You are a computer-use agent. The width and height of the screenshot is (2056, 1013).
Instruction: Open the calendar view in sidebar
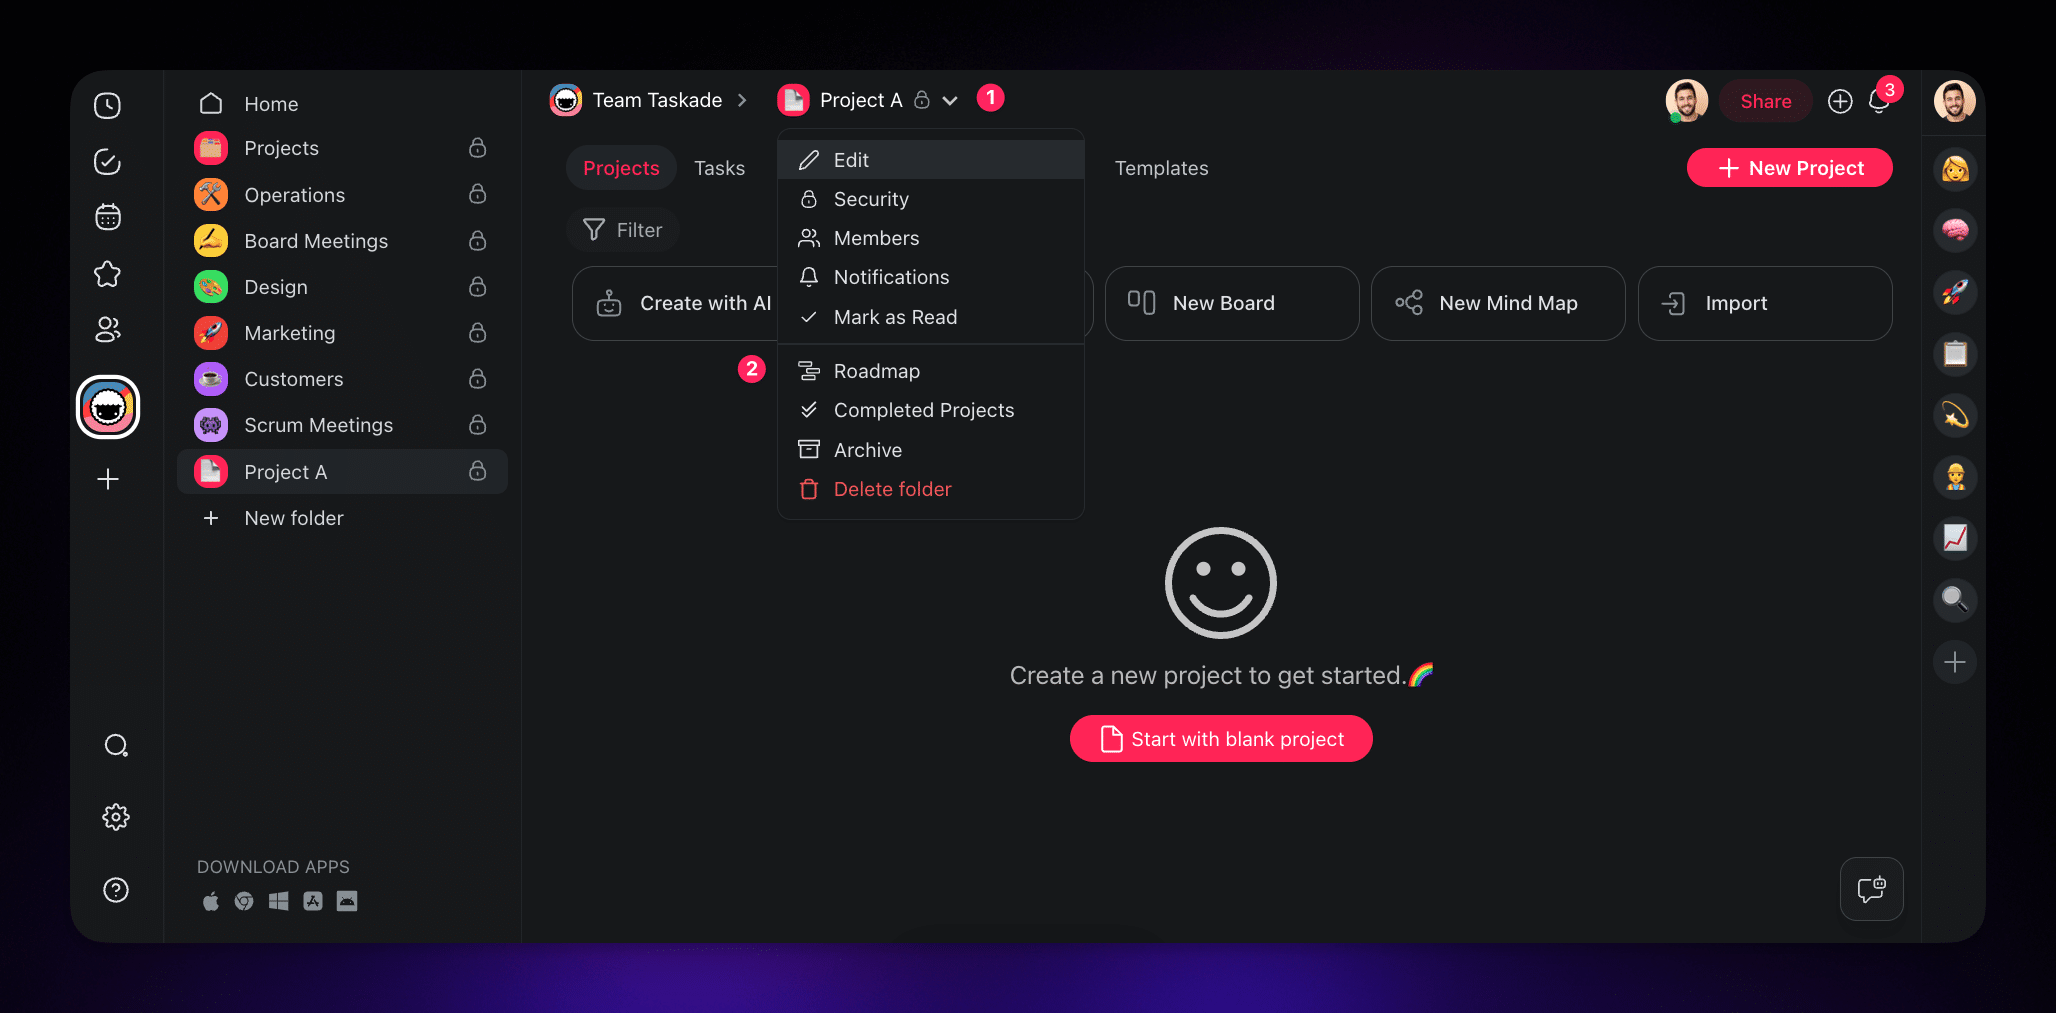tap(107, 217)
